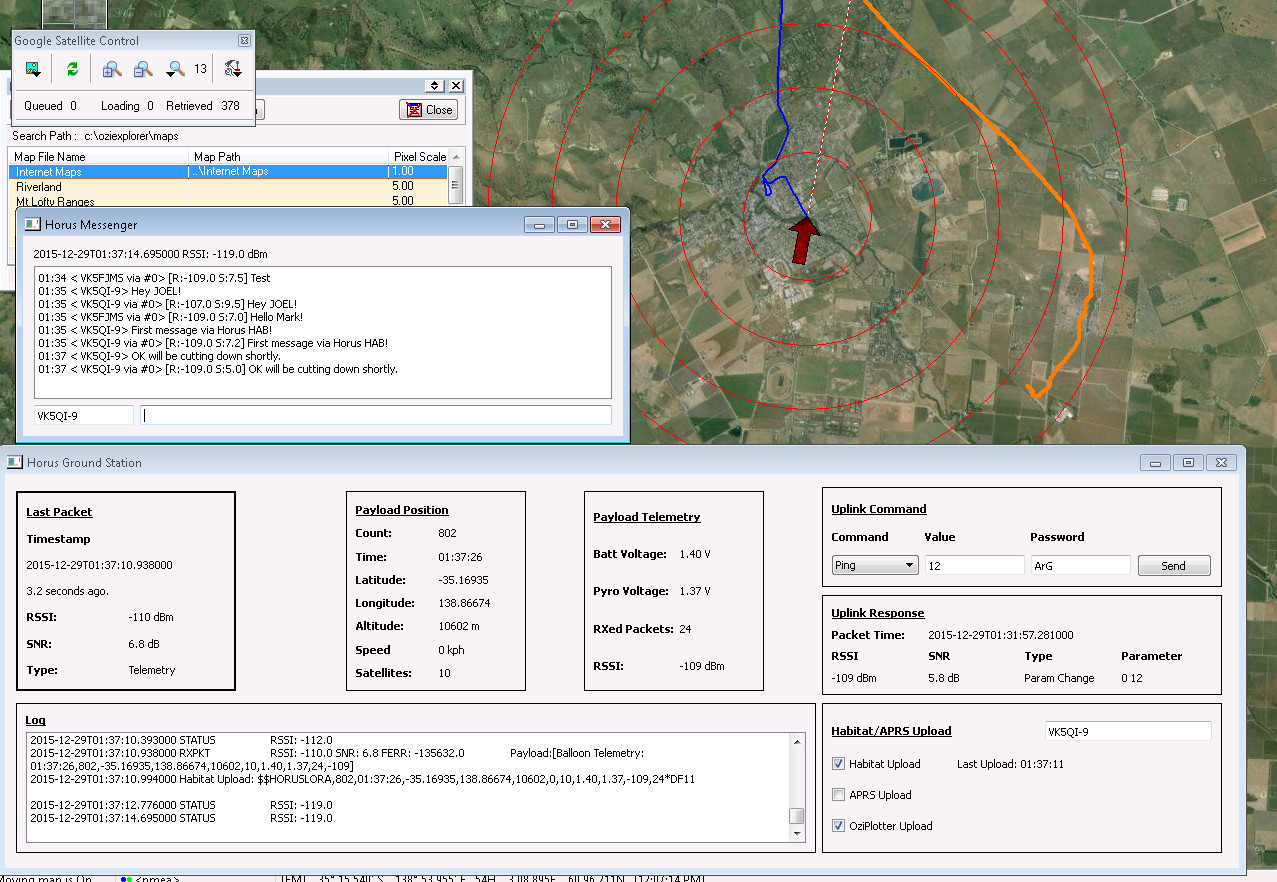The width and height of the screenshot is (1277, 882).
Task: Close the Google Satellite Control panel
Action: coord(244,41)
